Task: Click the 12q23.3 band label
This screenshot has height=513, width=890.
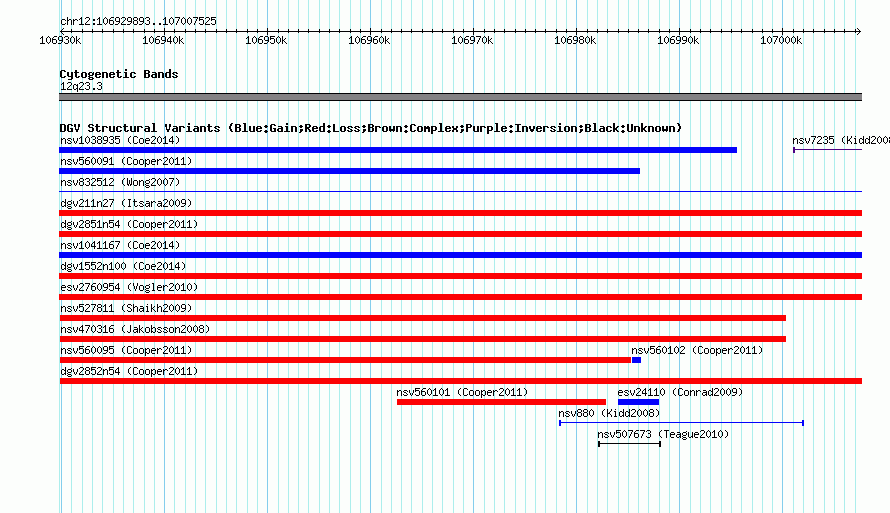Action: click(81, 86)
